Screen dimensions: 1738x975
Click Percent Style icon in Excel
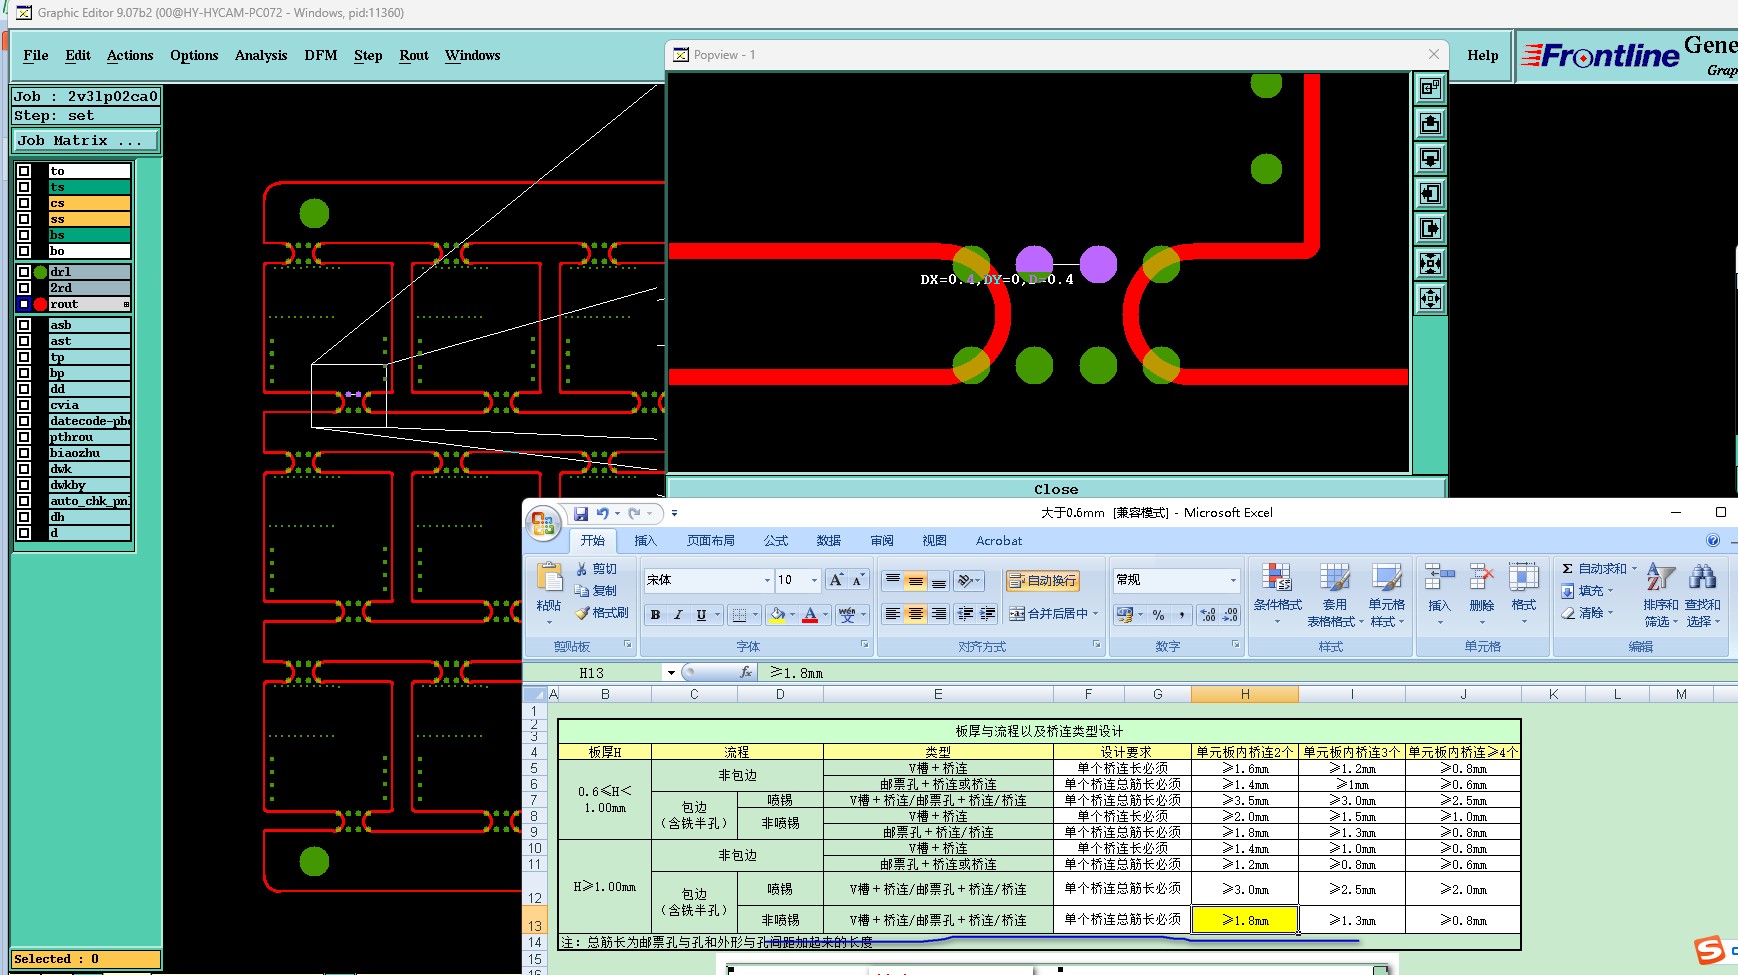(x=1158, y=615)
